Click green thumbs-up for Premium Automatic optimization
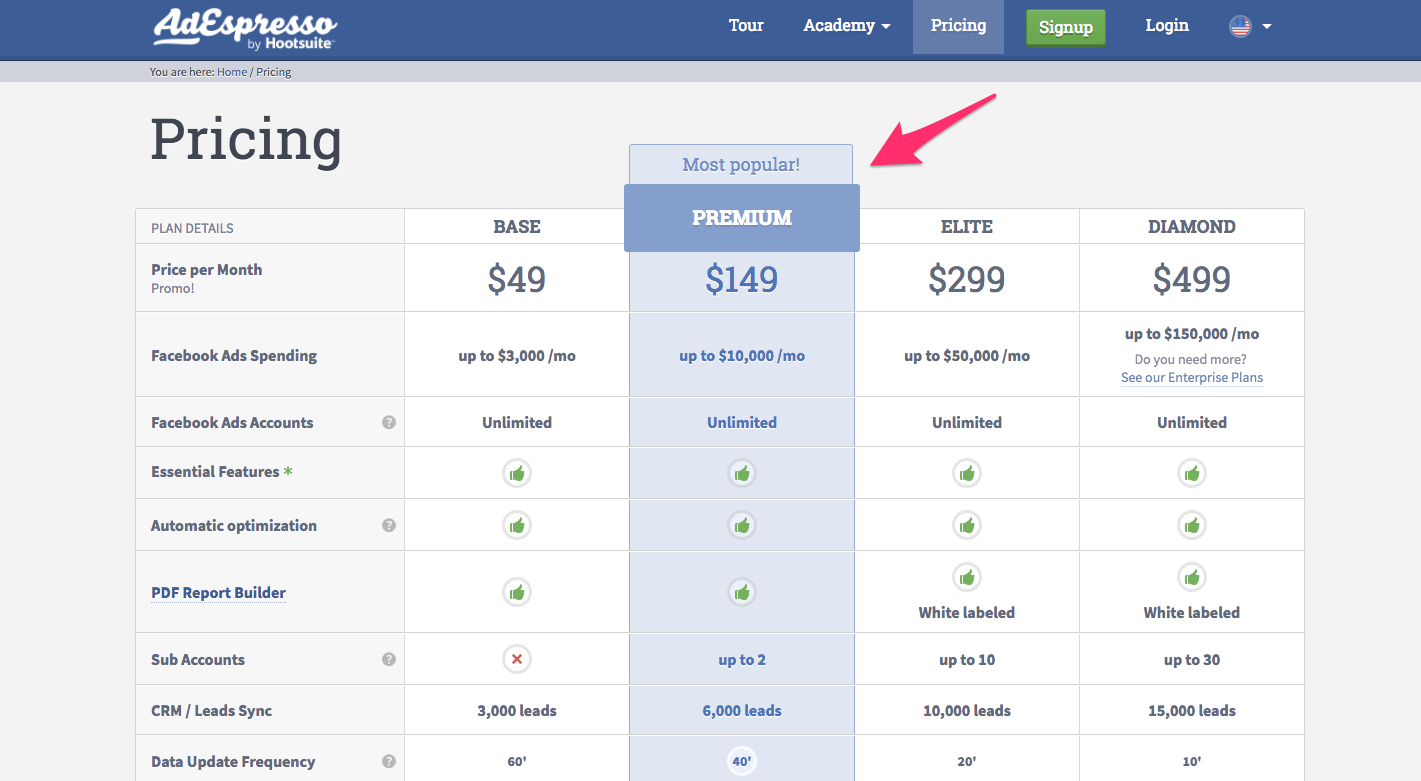 point(741,524)
